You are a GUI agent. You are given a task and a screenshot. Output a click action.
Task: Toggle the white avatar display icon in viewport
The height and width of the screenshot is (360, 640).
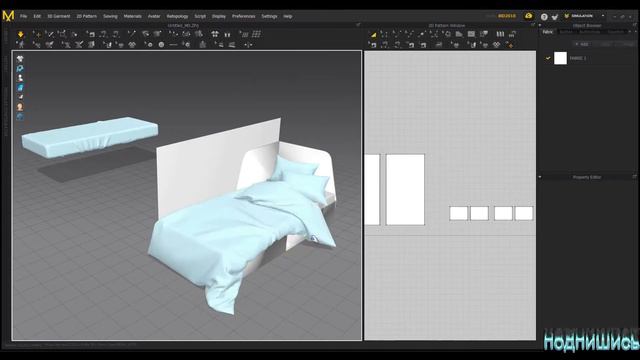click(x=20, y=78)
